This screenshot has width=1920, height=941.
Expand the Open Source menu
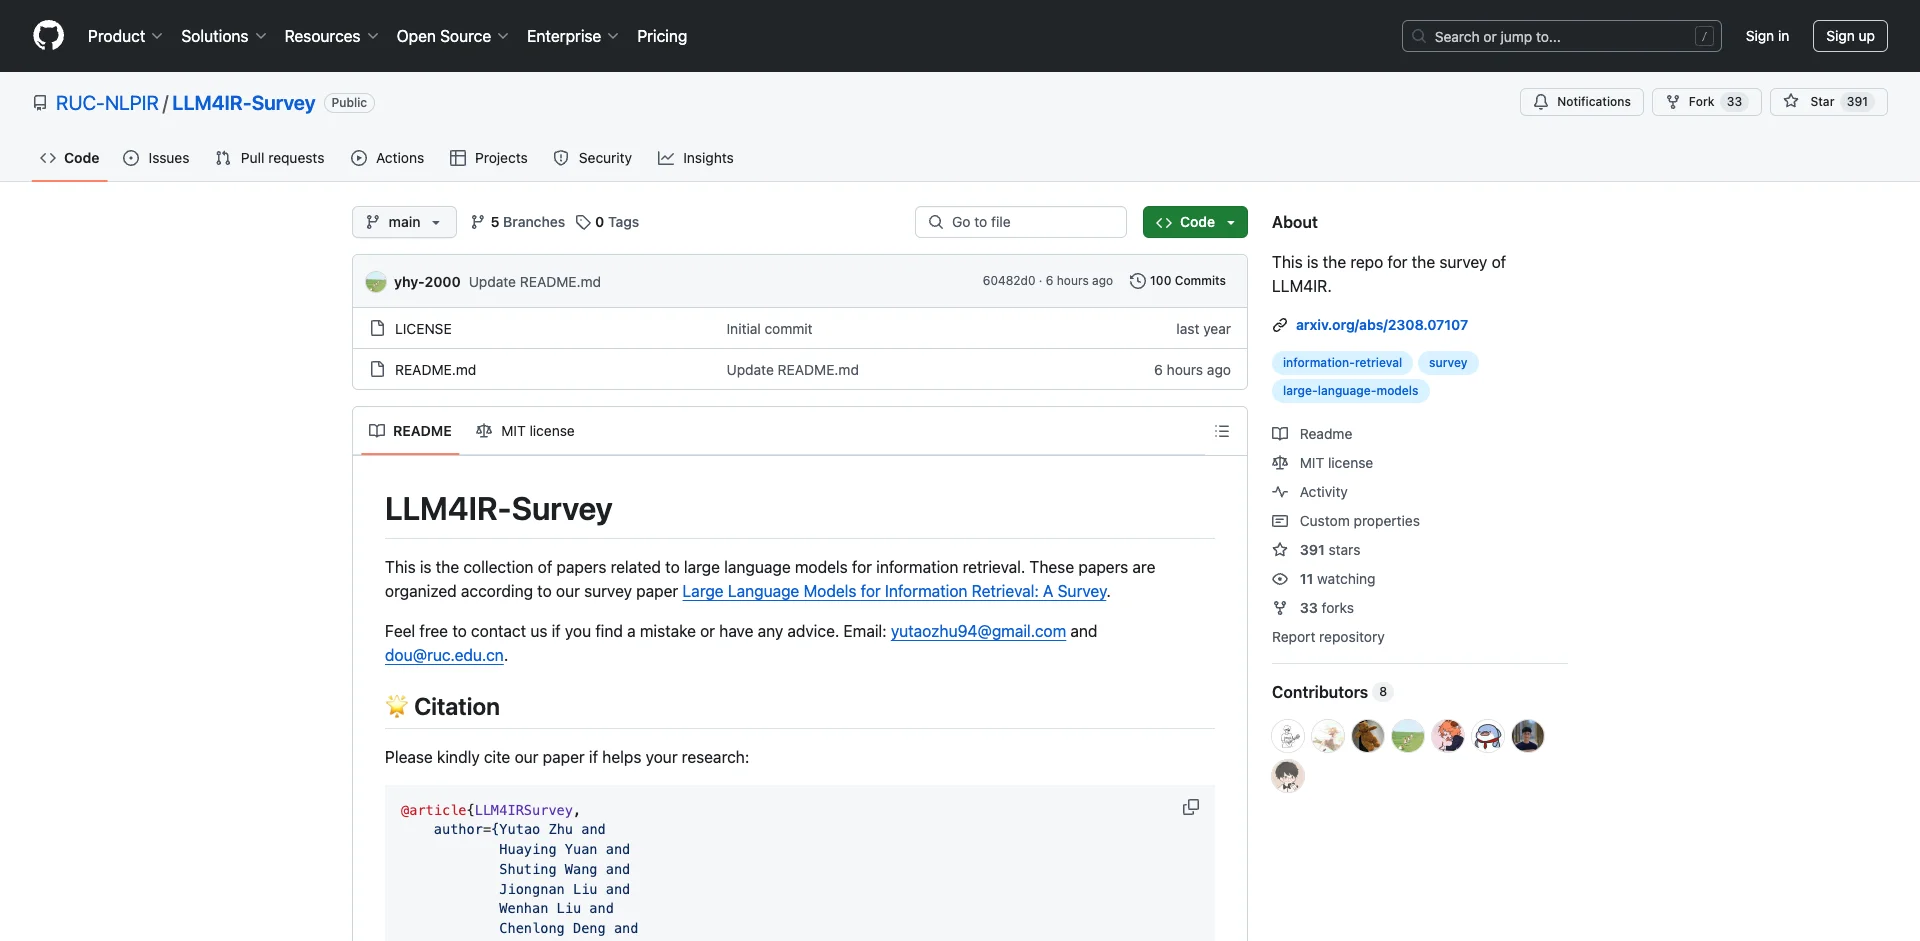click(x=452, y=36)
